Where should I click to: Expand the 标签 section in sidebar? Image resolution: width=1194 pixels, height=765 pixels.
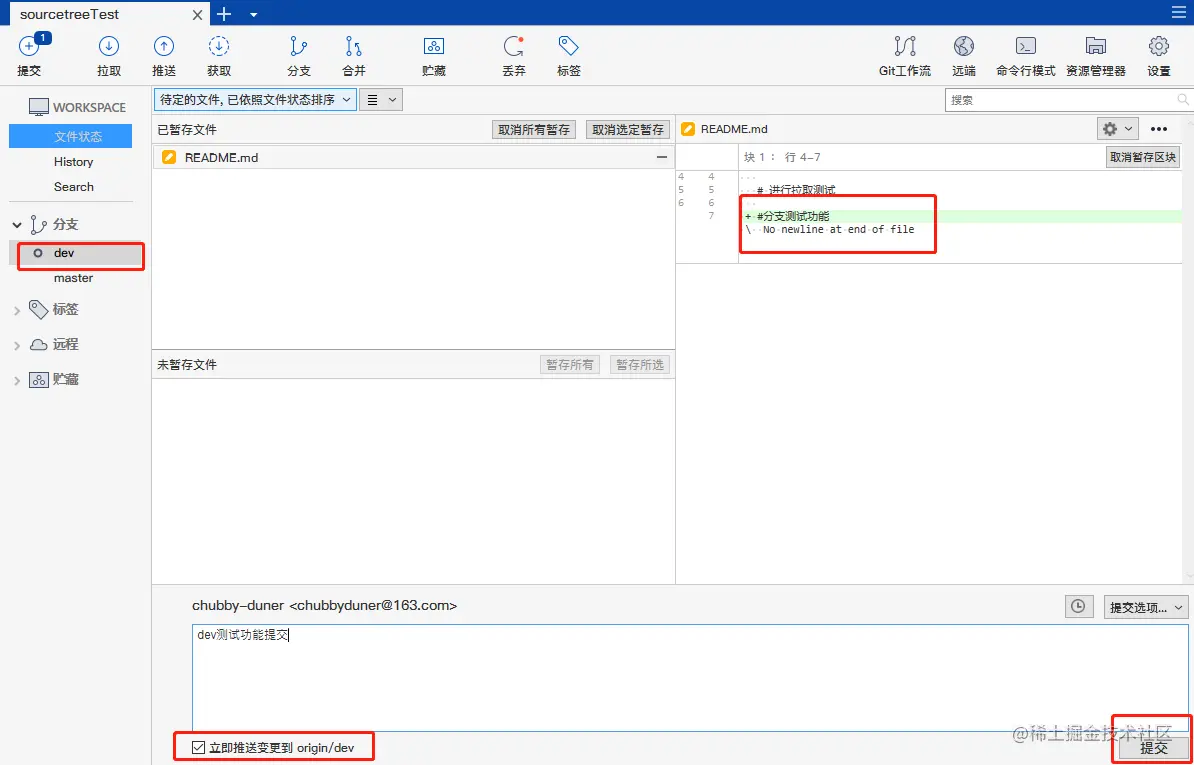click(x=17, y=310)
